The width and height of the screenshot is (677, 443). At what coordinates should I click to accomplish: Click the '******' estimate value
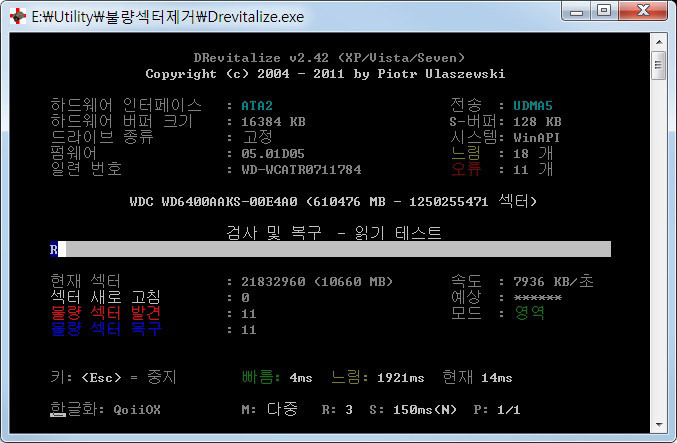pos(538,298)
